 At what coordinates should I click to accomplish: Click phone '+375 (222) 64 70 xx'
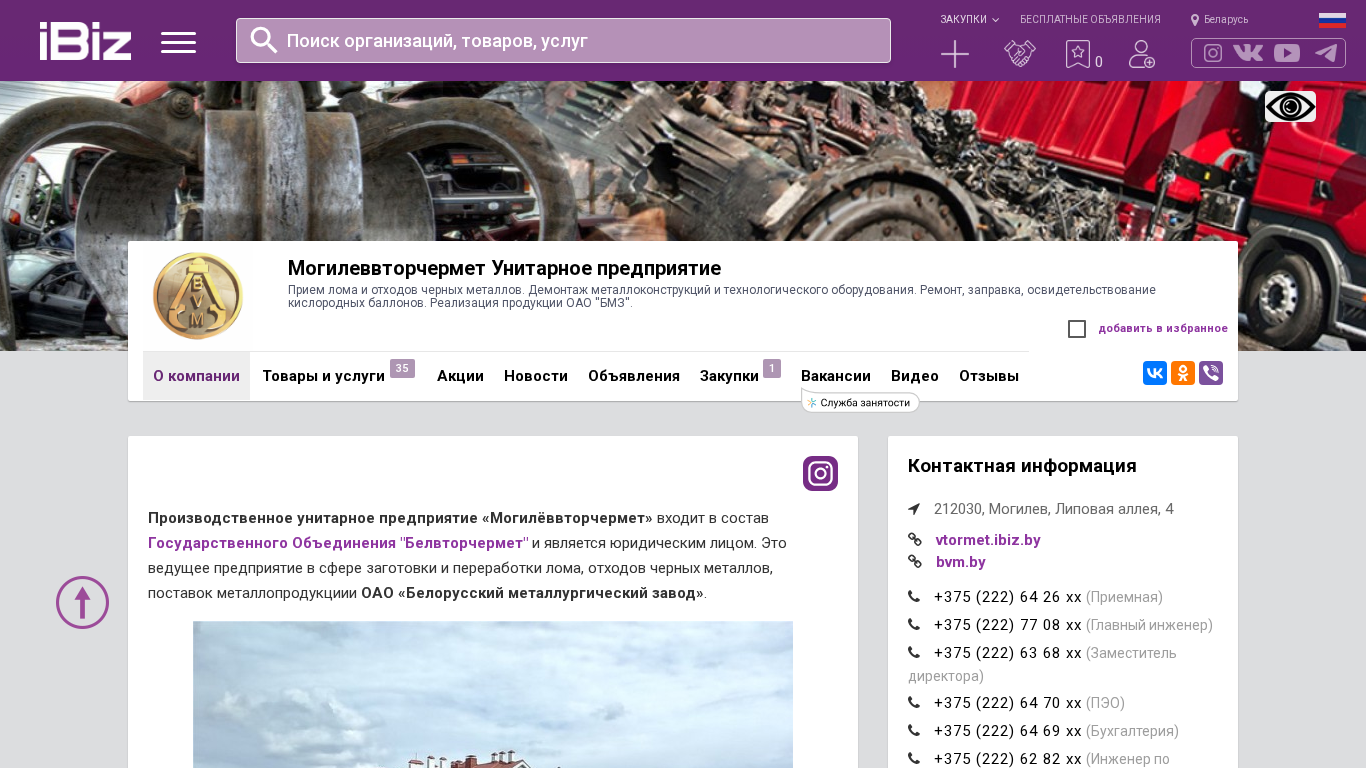coord(1008,703)
